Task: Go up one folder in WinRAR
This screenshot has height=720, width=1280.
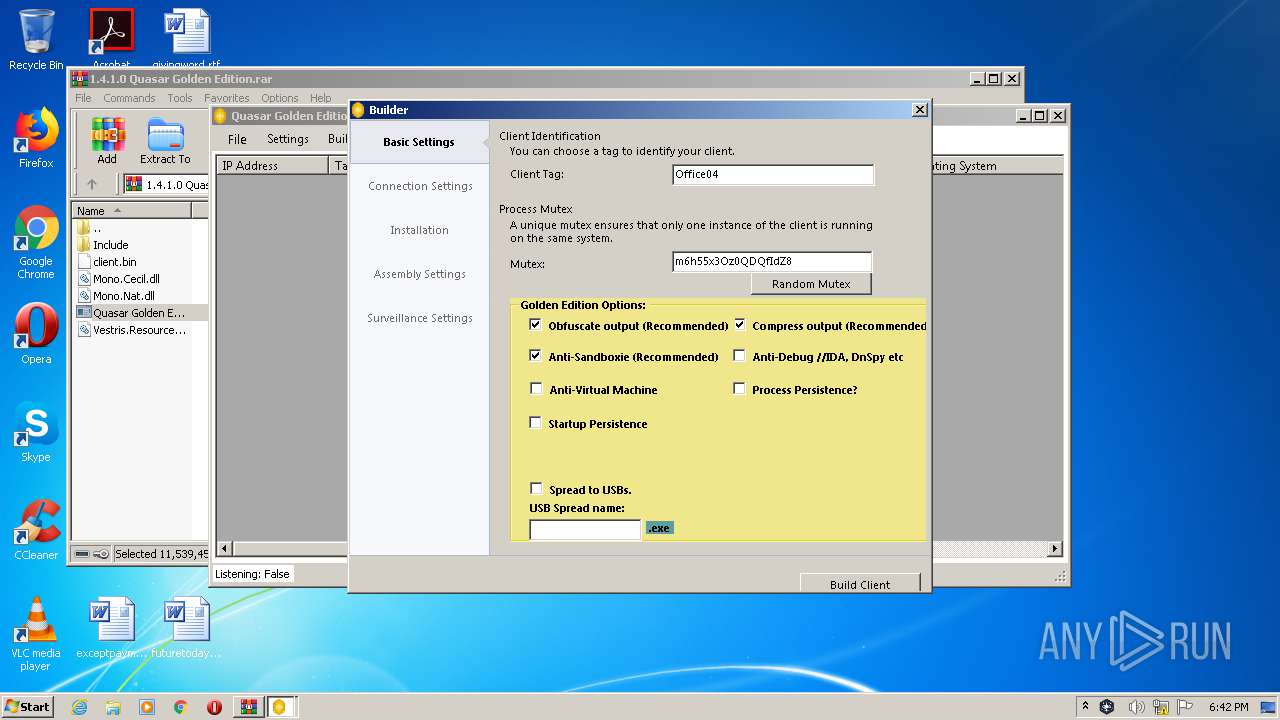Action: pos(92,184)
